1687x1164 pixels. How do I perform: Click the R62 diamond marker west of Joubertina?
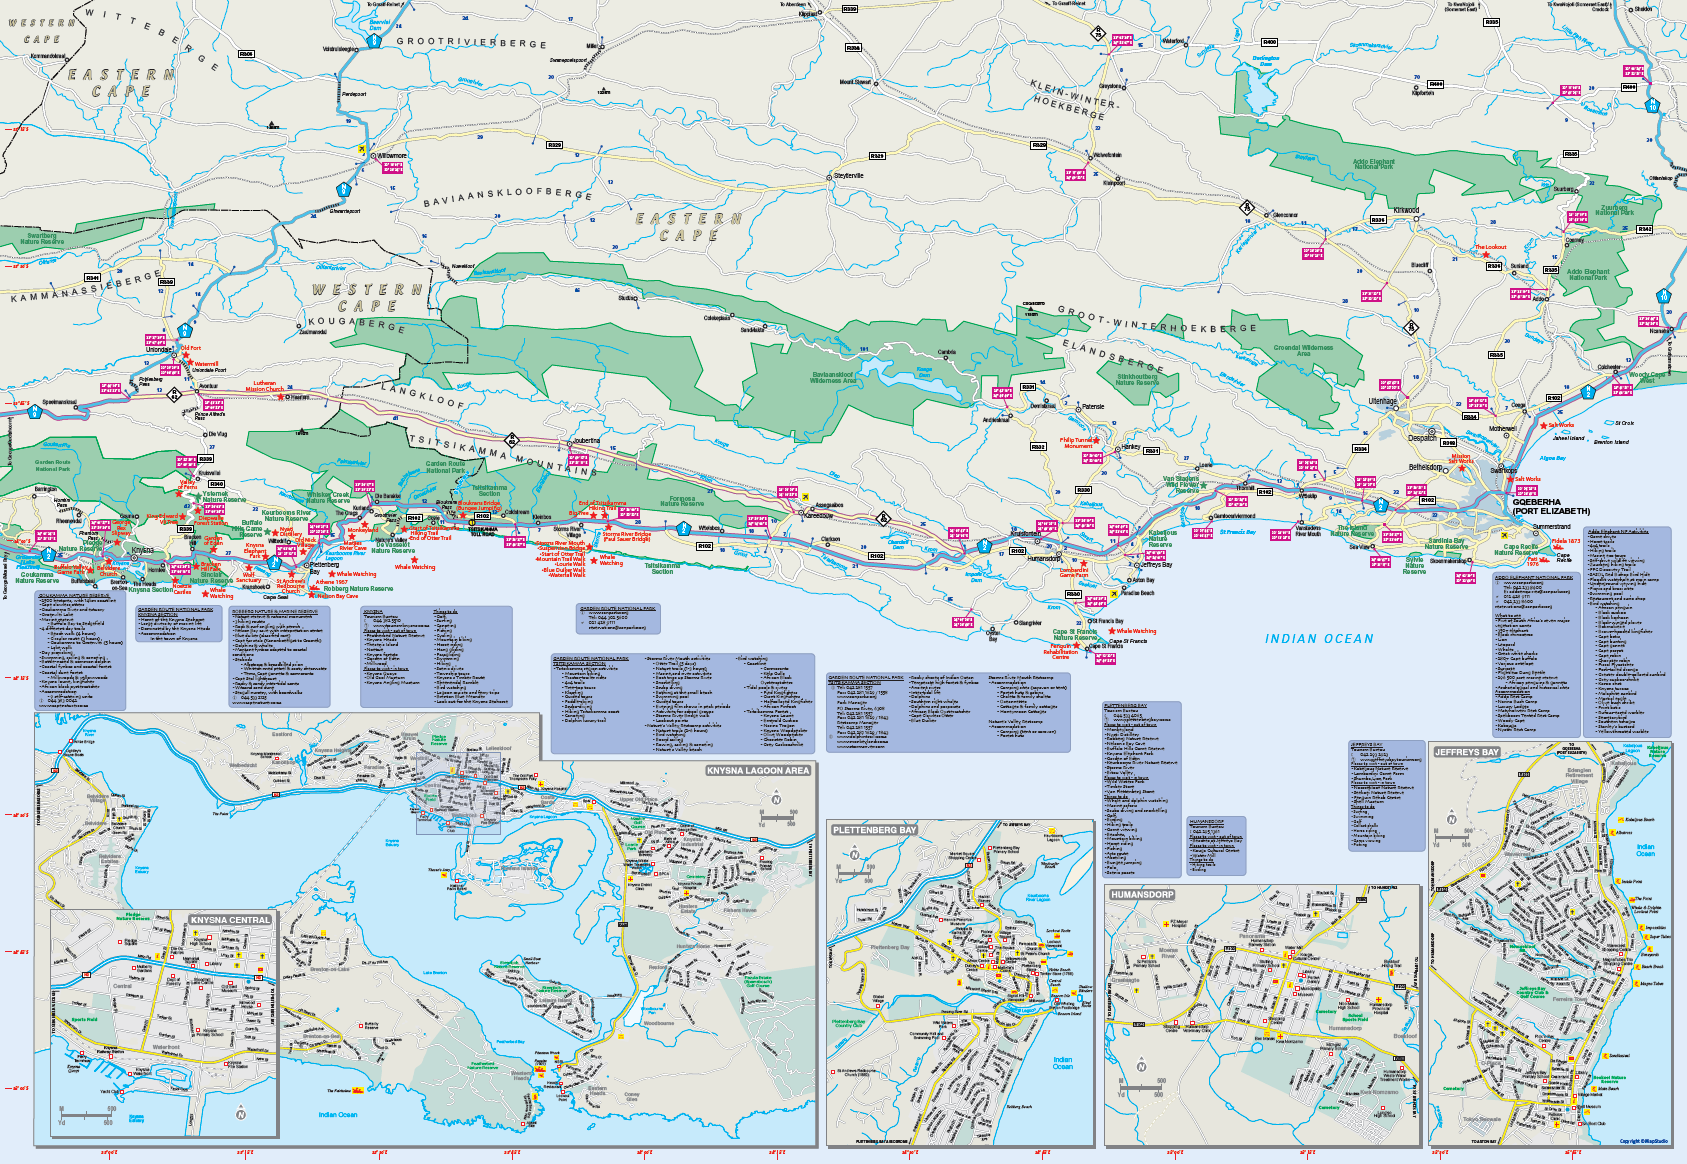pyautogui.click(x=512, y=438)
